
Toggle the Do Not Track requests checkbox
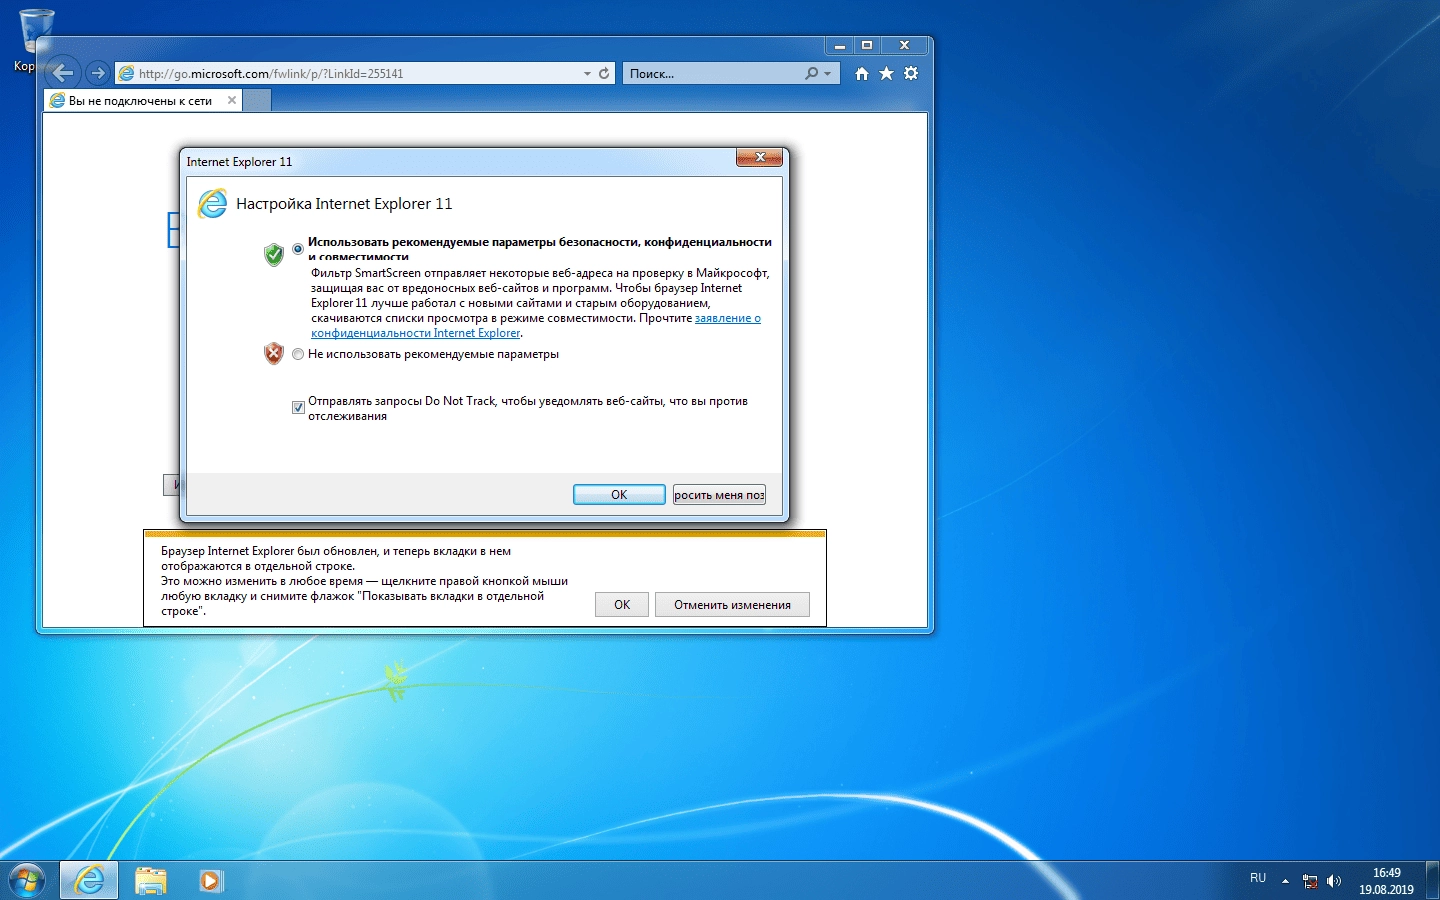298,407
